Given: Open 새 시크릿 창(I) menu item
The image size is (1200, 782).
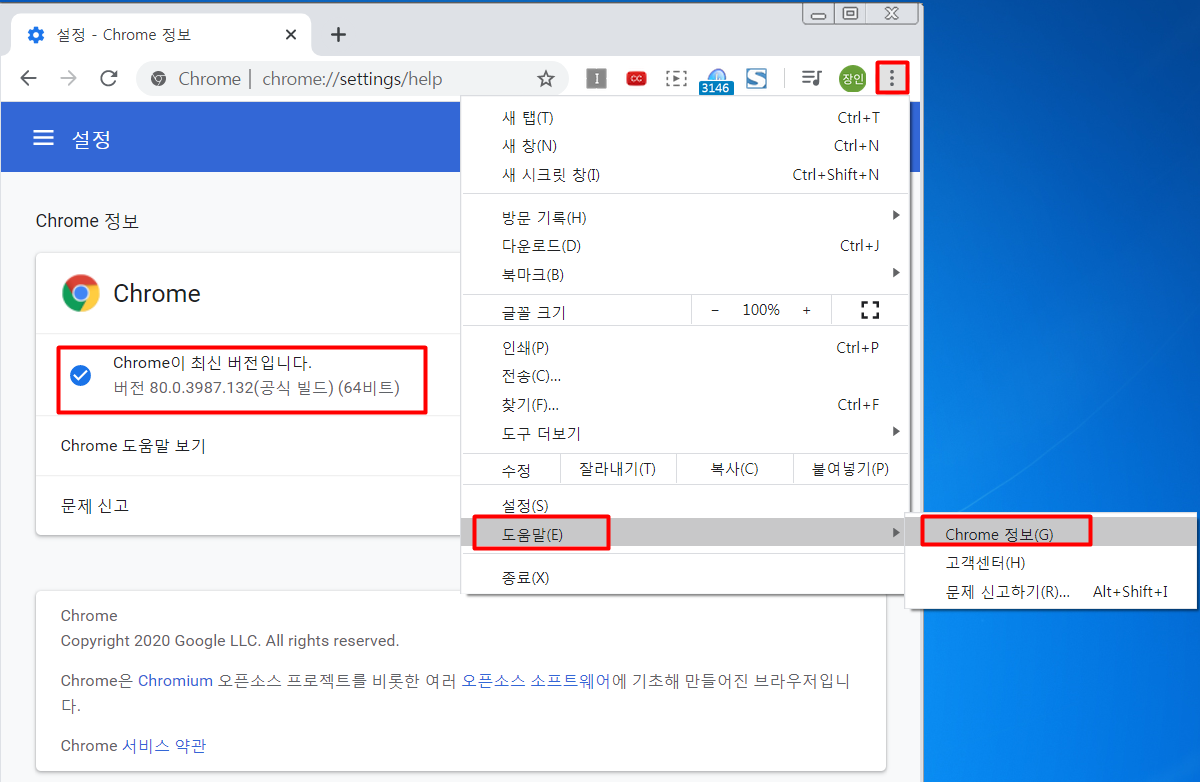Looking at the screenshot, I should [685, 174].
